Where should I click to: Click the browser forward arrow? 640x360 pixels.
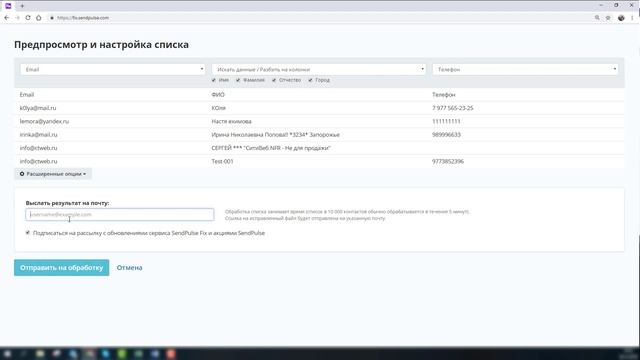pos(18,18)
